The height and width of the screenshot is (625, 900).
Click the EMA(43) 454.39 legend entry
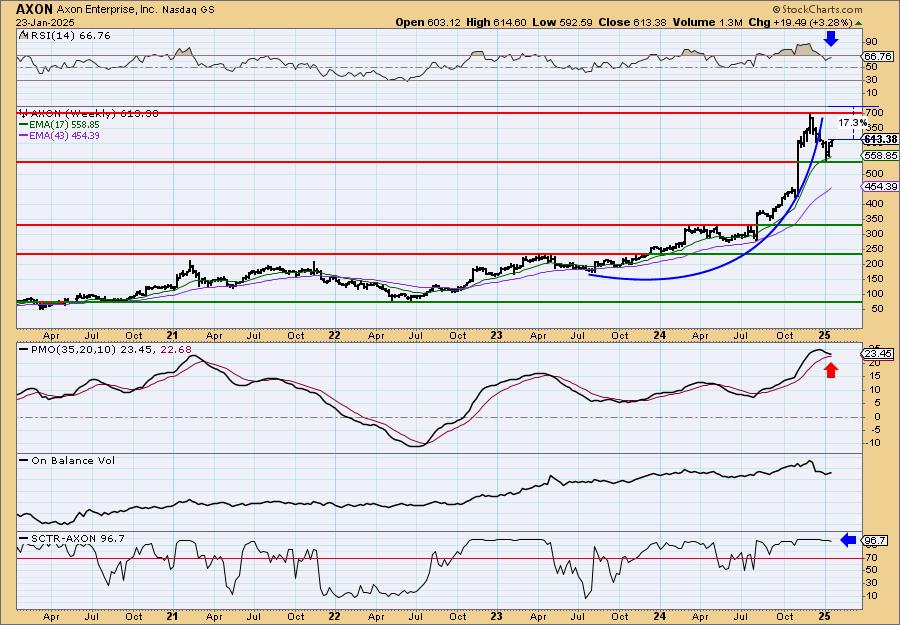[63, 135]
